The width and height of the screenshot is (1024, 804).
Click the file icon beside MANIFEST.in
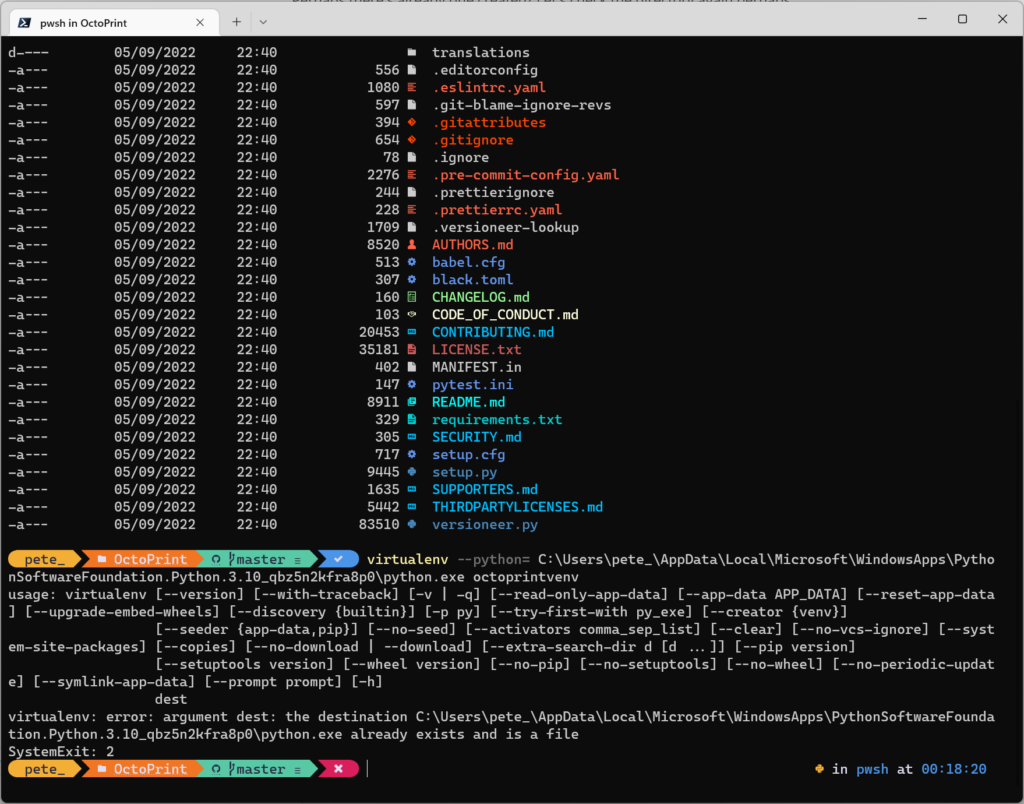tap(412, 367)
